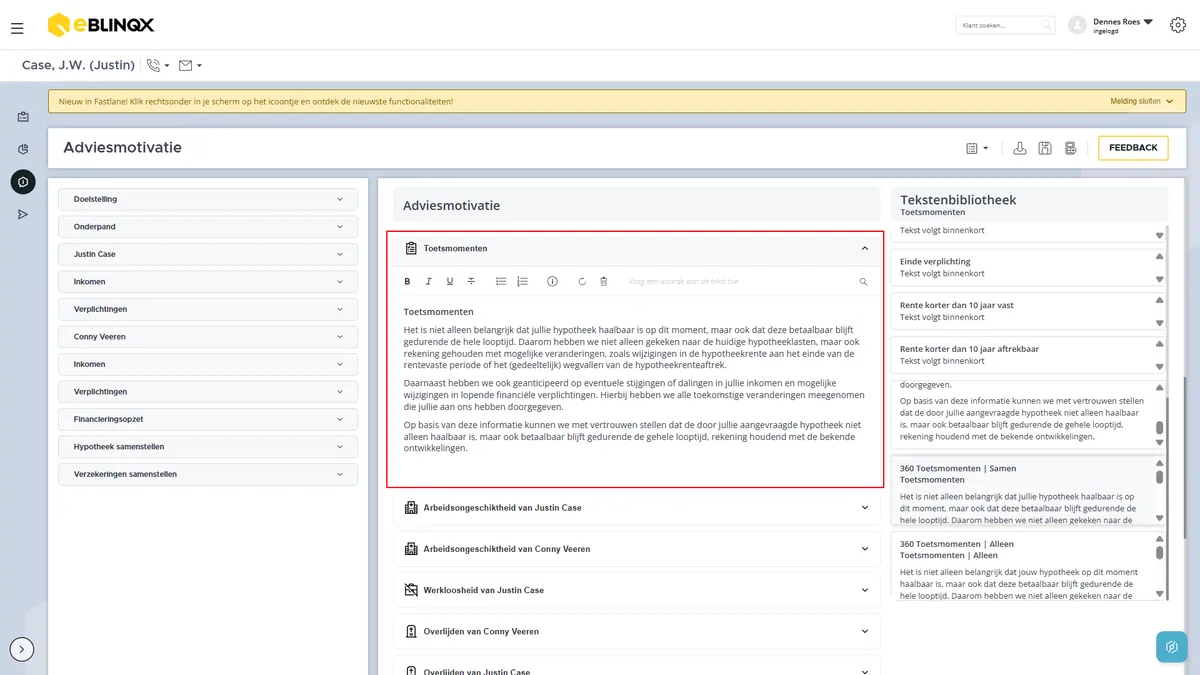Click the search magnifier in the editor toolbar
This screenshot has height=675, width=1200.
[863, 282]
